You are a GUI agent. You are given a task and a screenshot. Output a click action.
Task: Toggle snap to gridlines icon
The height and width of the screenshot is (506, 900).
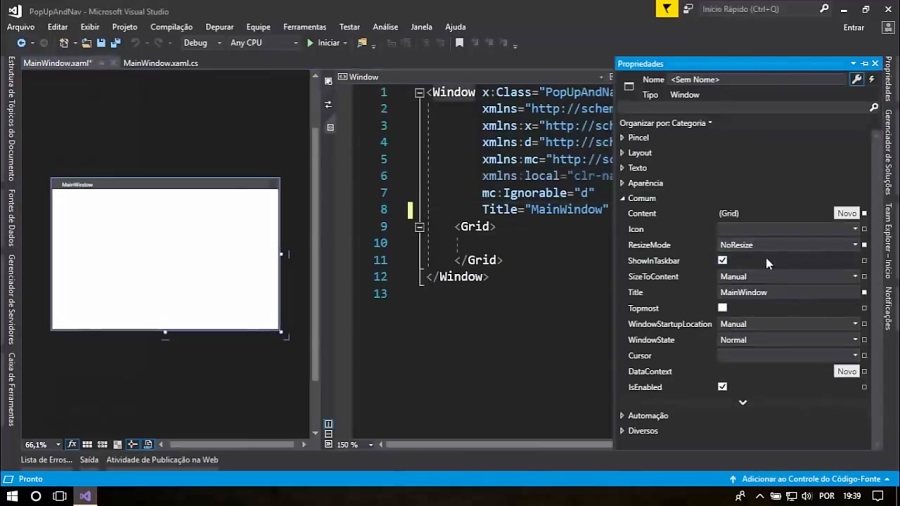click(x=102, y=444)
